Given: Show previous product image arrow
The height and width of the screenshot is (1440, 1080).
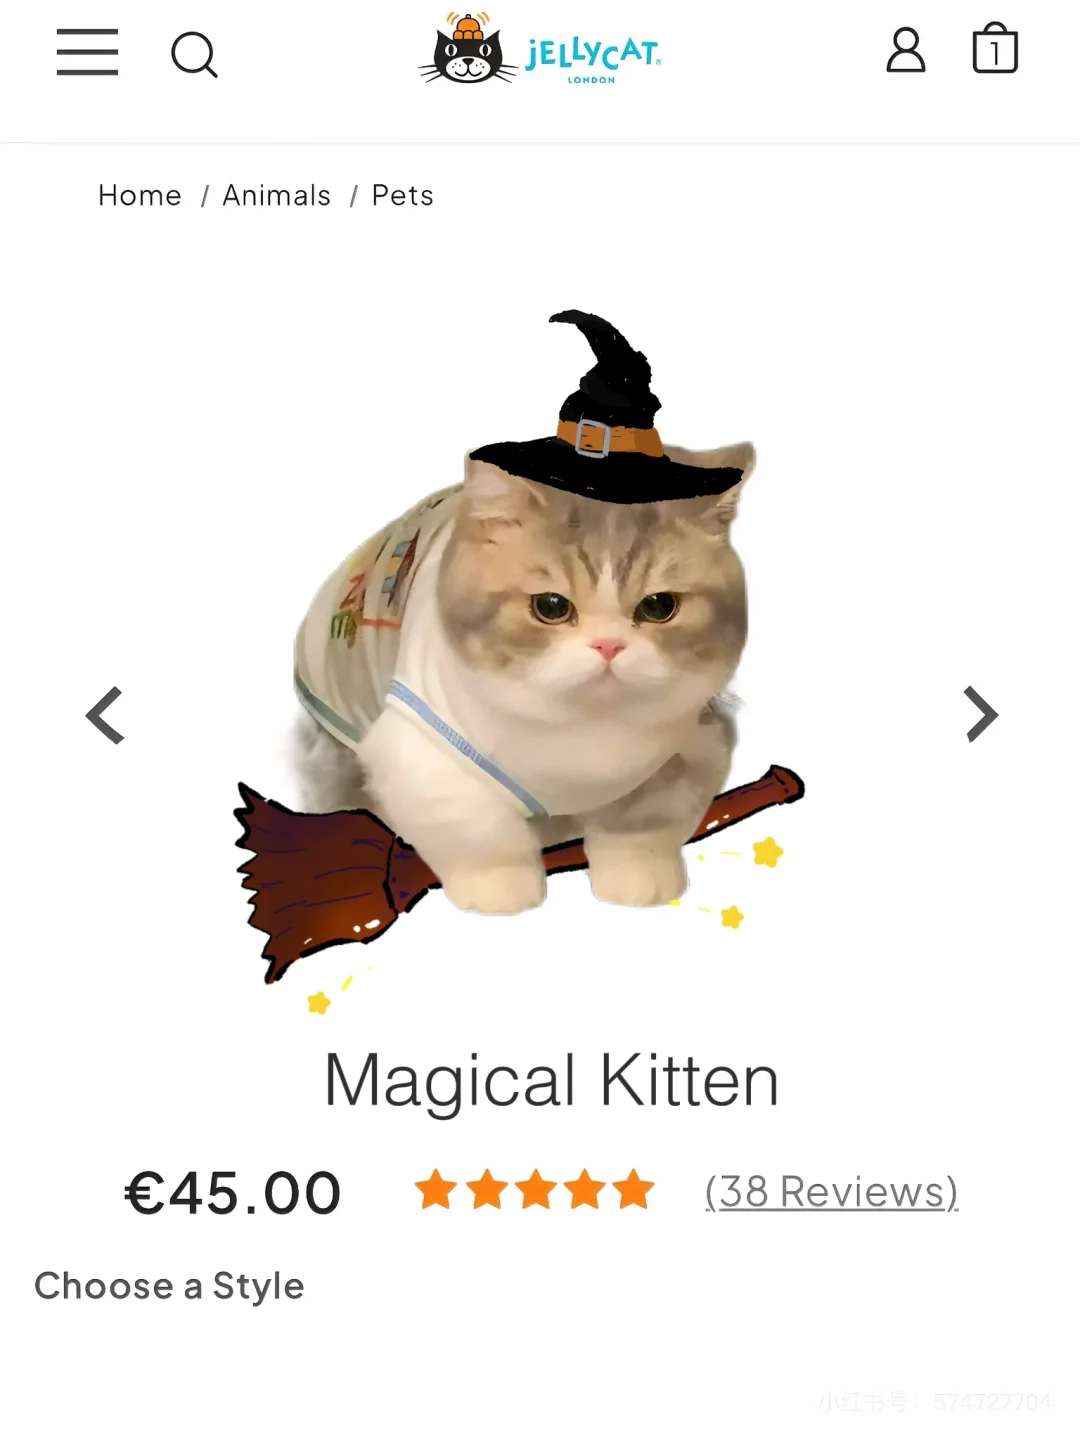Looking at the screenshot, I should point(105,715).
